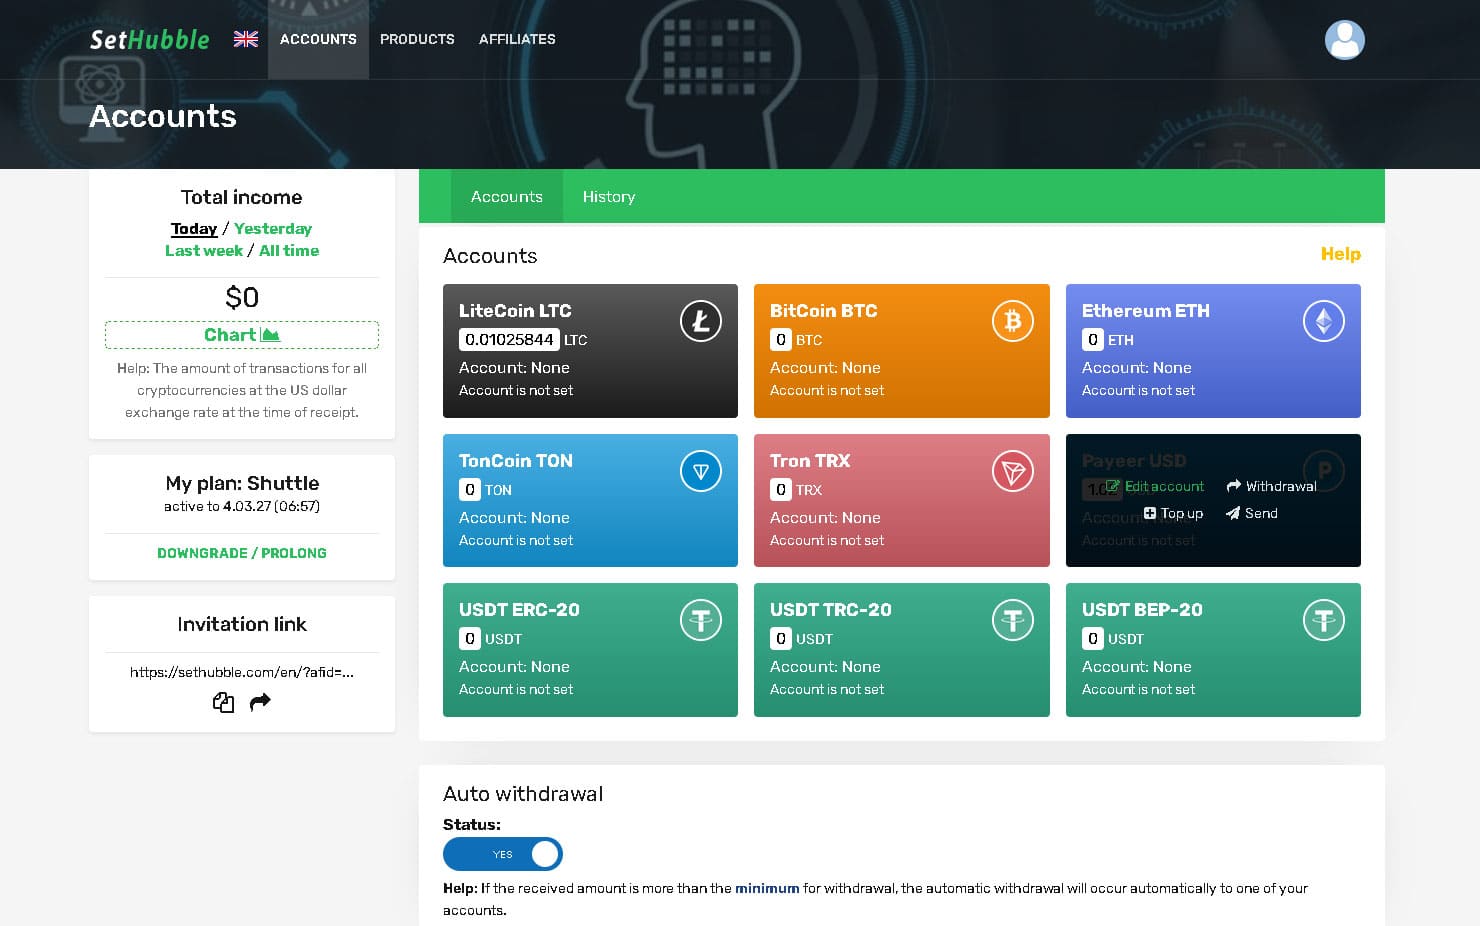This screenshot has height=926, width=1480.
Task: Open the AFFILIATES menu
Action: point(517,39)
